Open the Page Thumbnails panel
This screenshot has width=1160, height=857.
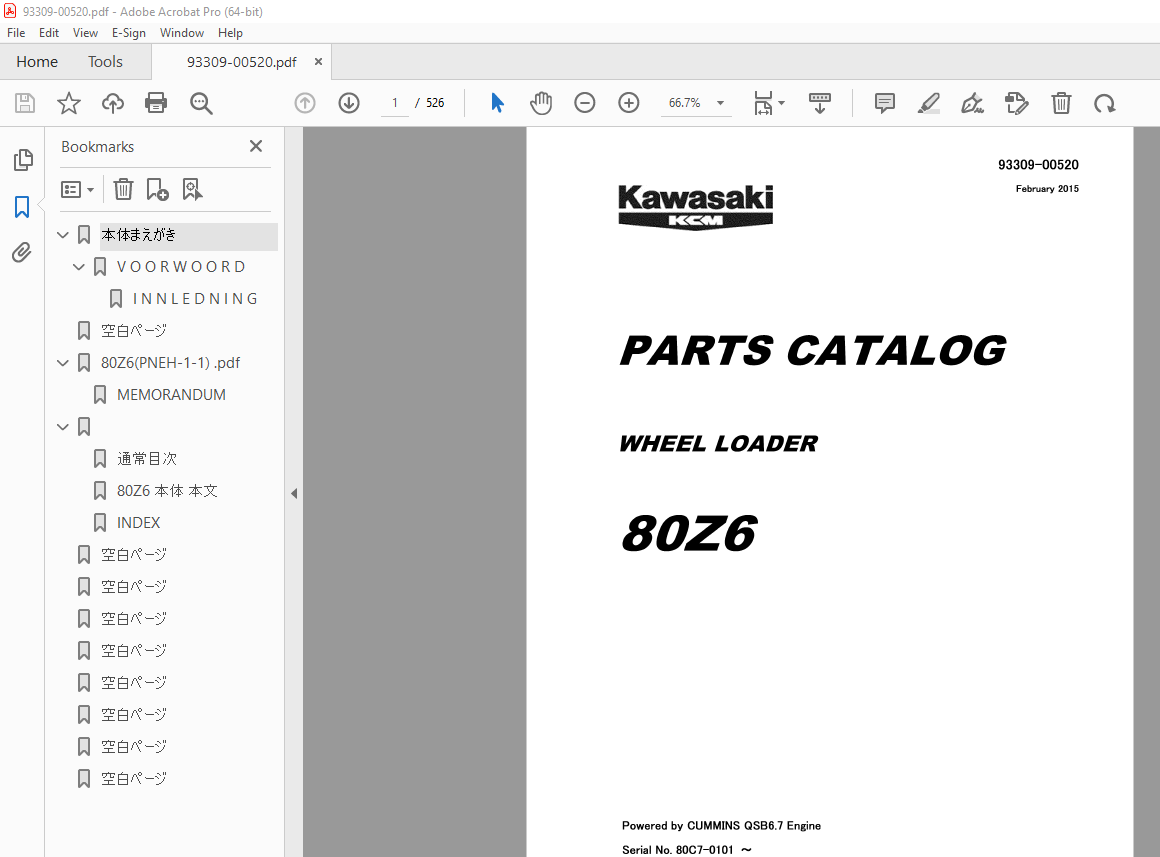(23, 160)
